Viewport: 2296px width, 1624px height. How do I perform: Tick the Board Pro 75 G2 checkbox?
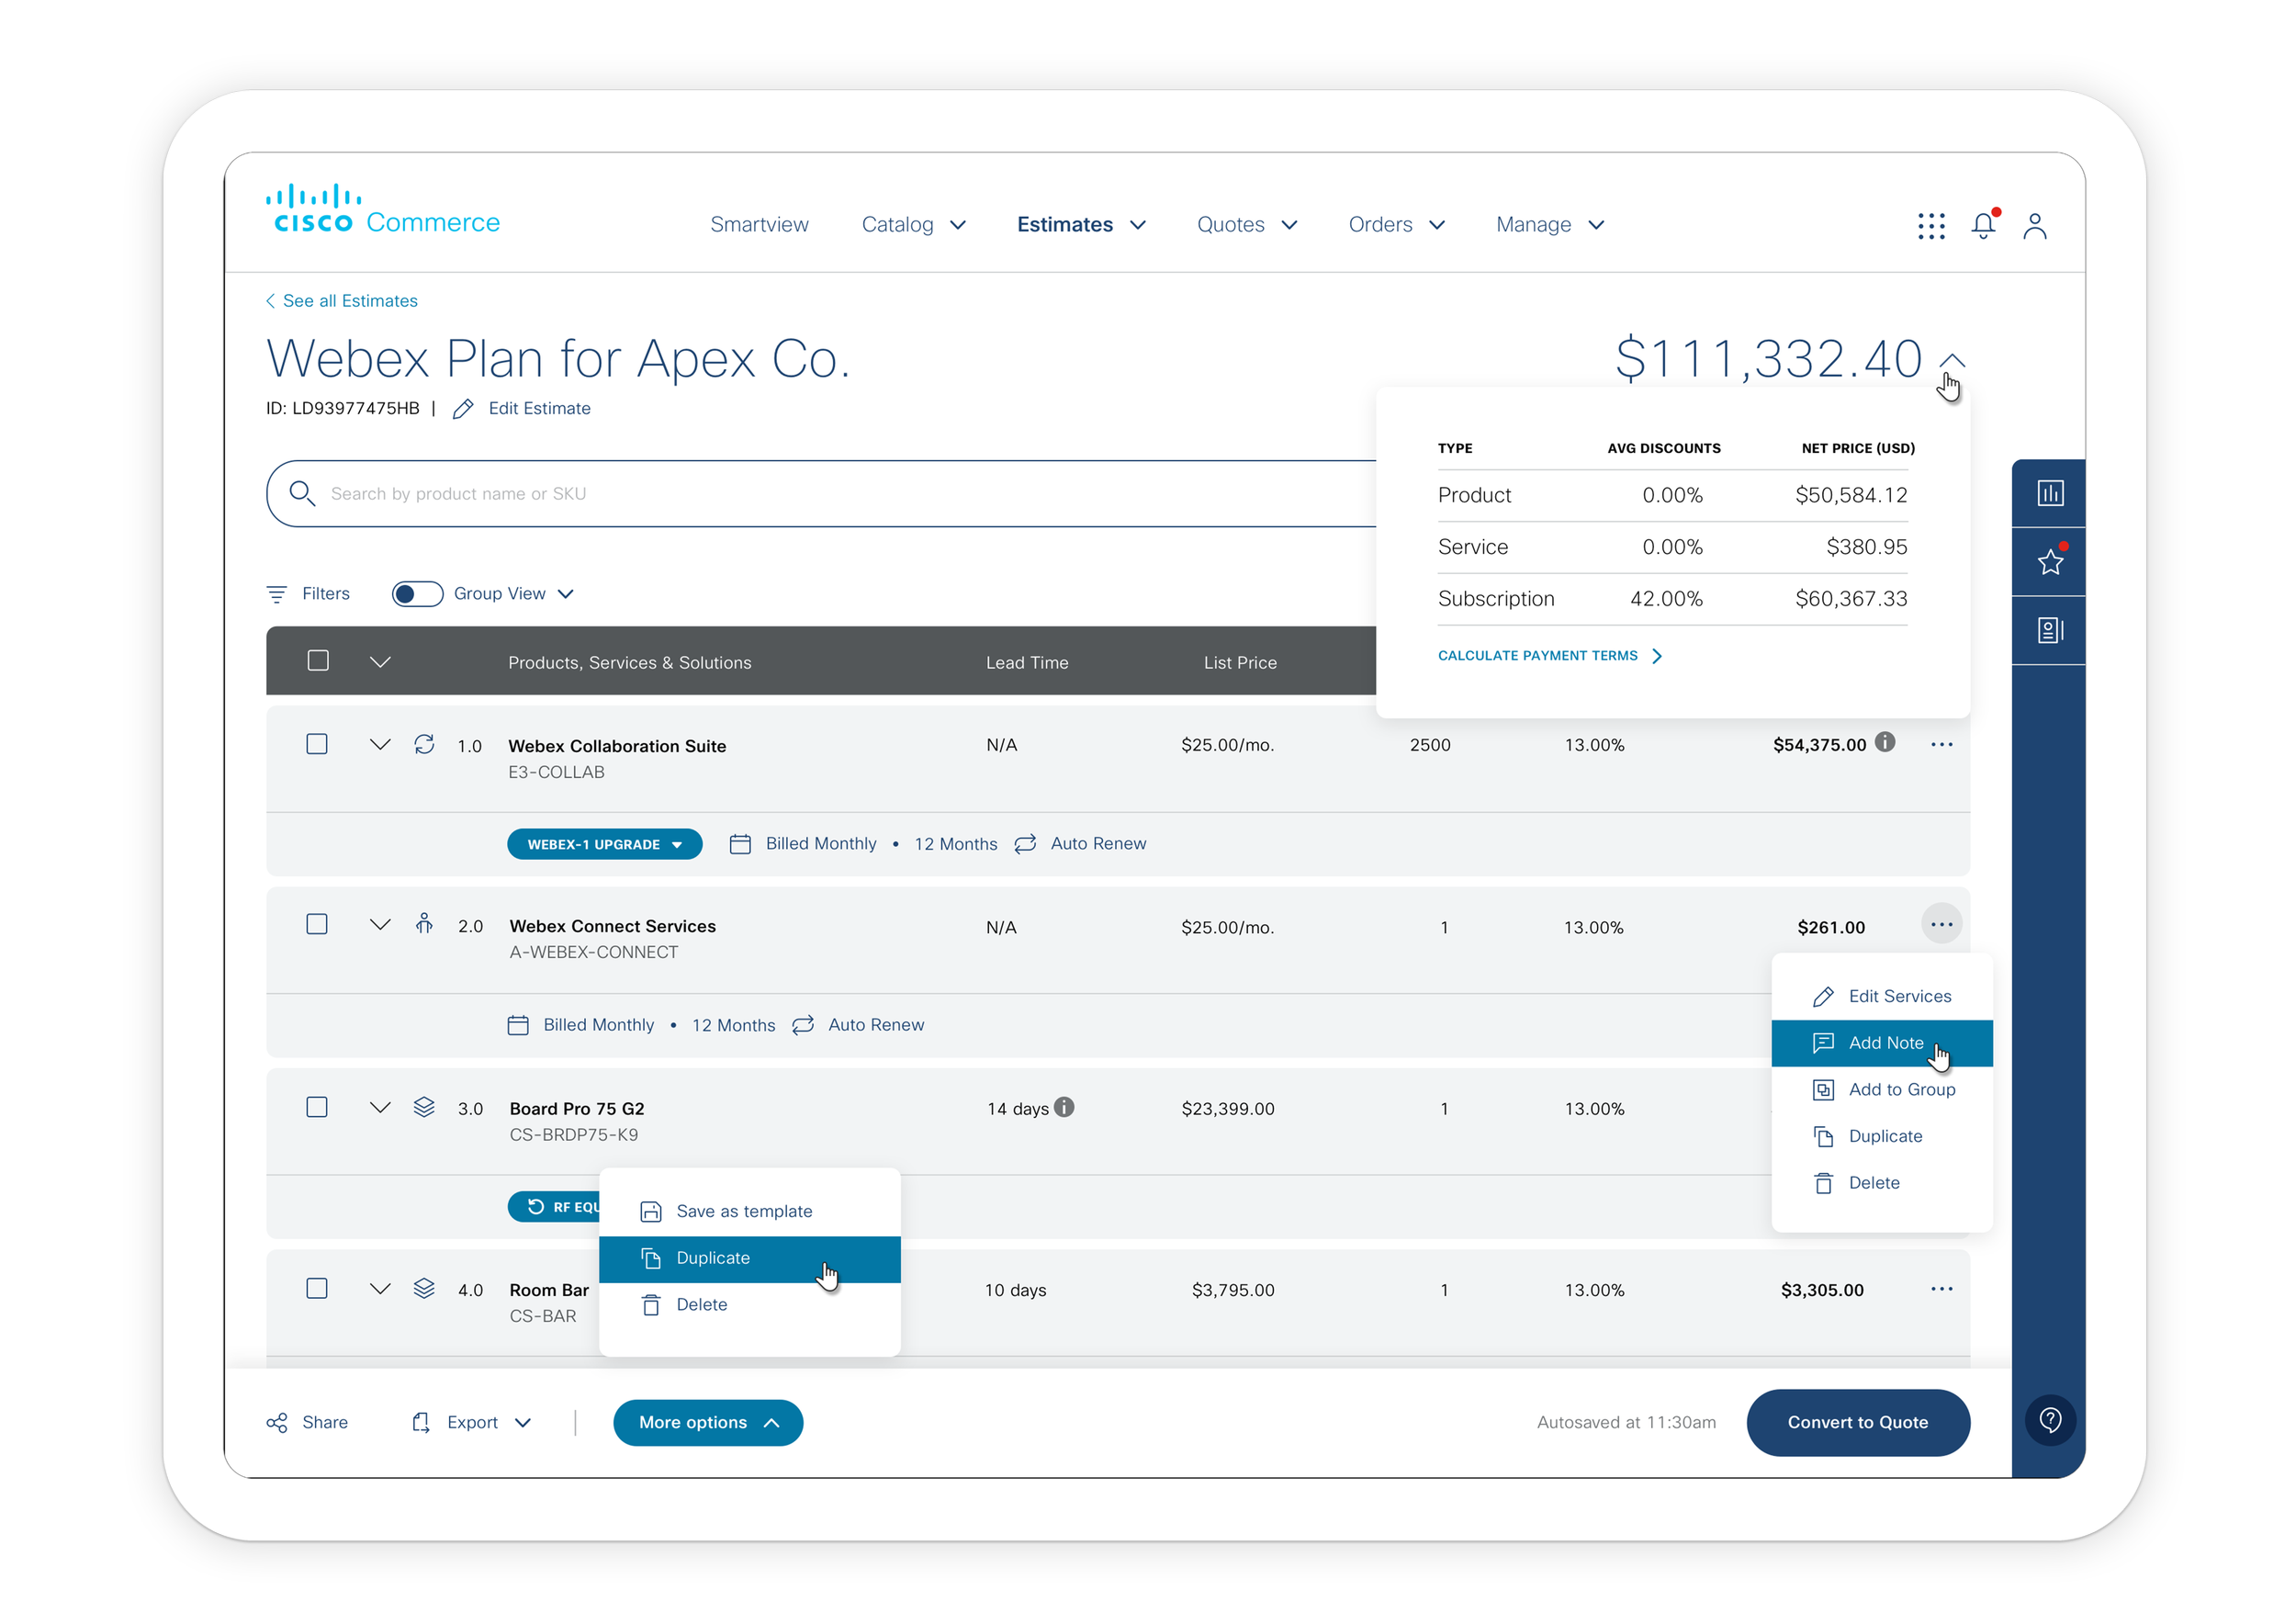(x=317, y=1107)
